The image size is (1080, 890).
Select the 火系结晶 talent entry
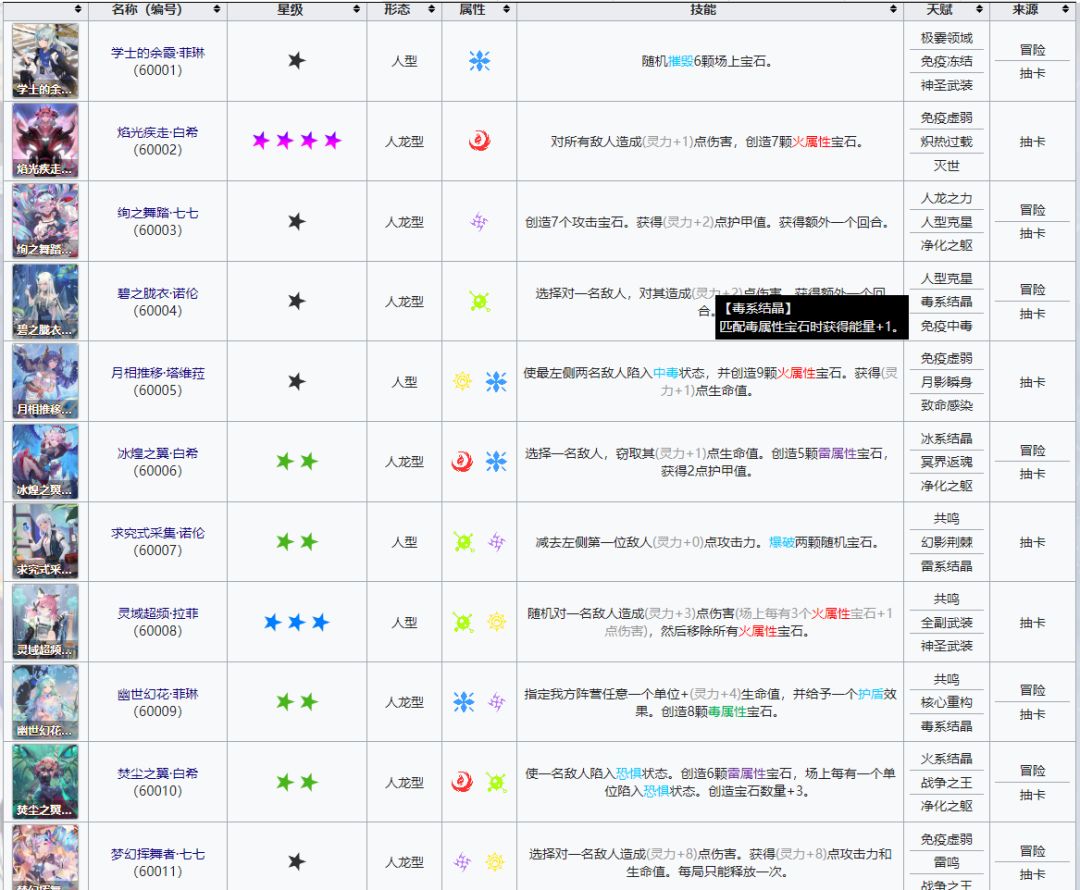pyautogui.click(x=946, y=759)
